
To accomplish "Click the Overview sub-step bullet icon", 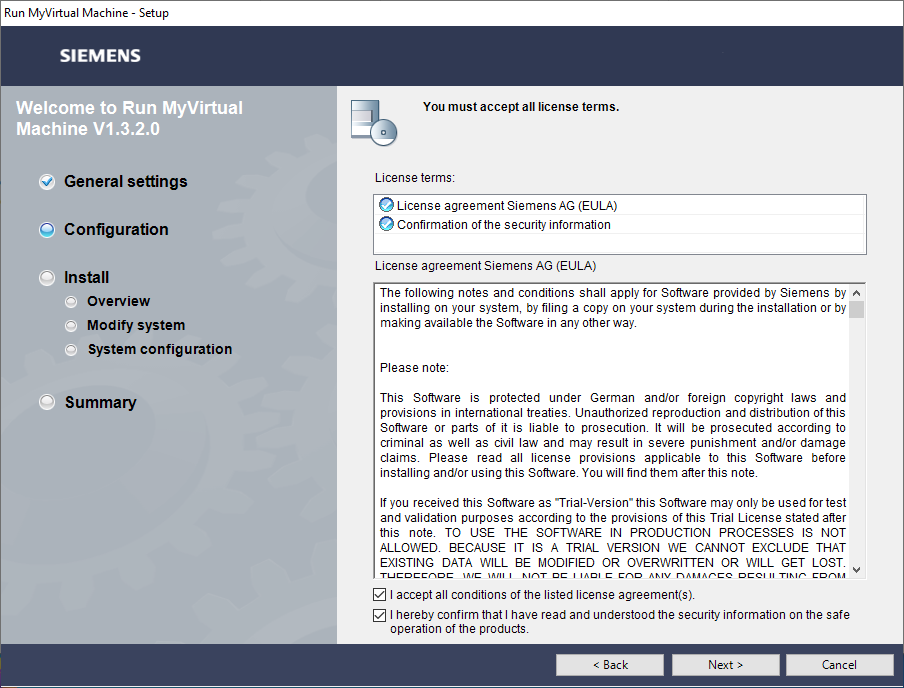I will pos(70,302).
